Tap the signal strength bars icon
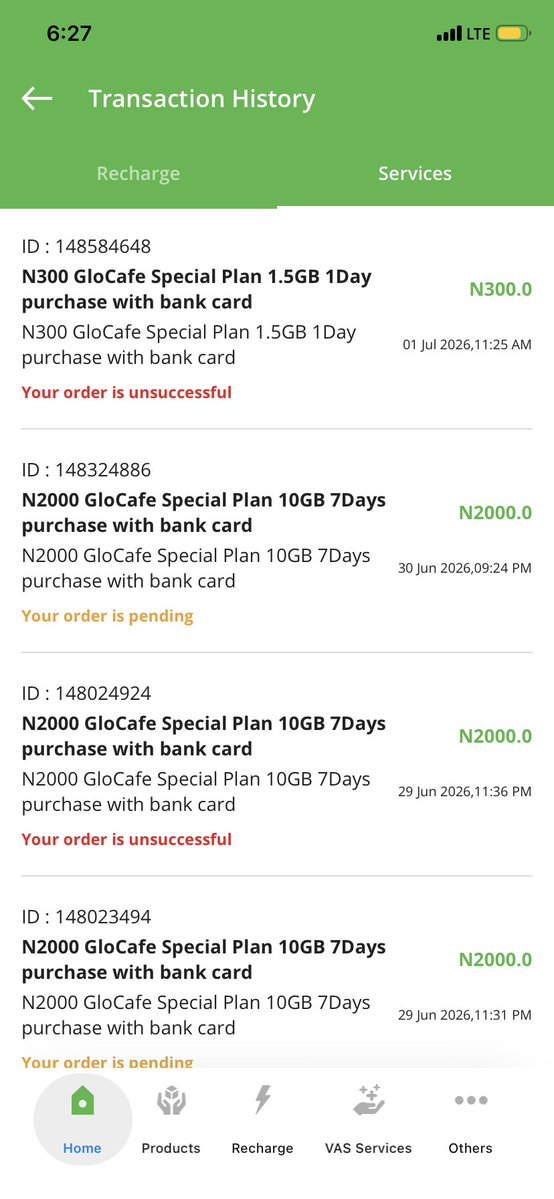Viewport: 554px width, 1199px height. [x=449, y=34]
